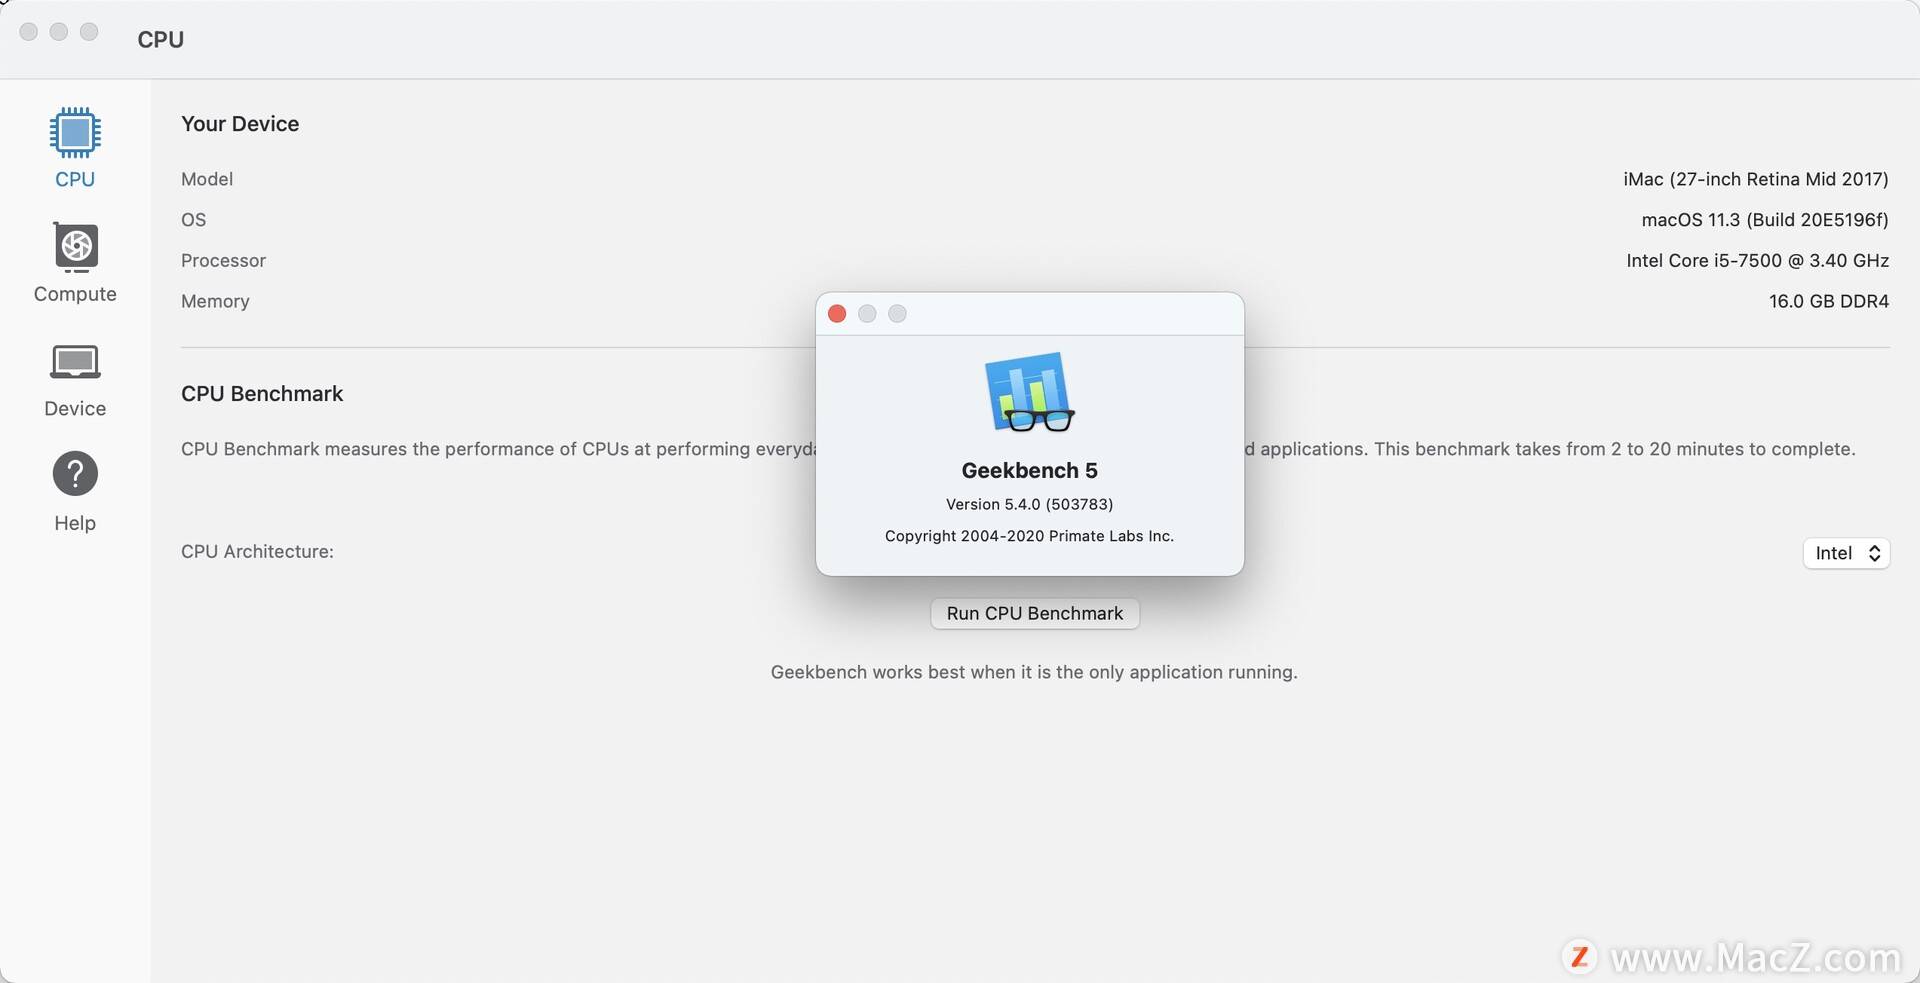This screenshot has height=983, width=1920.
Task: Click the fan icon above Compute
Action: point(74,247)
